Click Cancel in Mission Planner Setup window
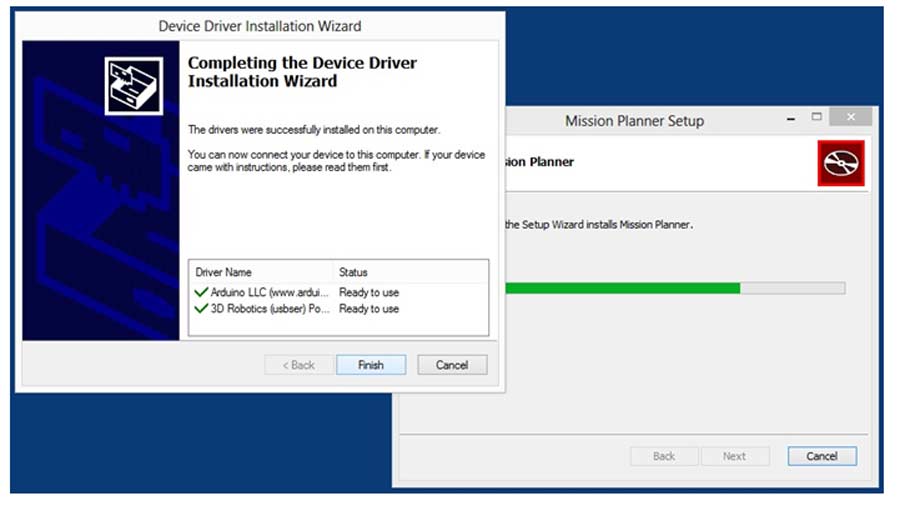900x506 pixels. 822,456
